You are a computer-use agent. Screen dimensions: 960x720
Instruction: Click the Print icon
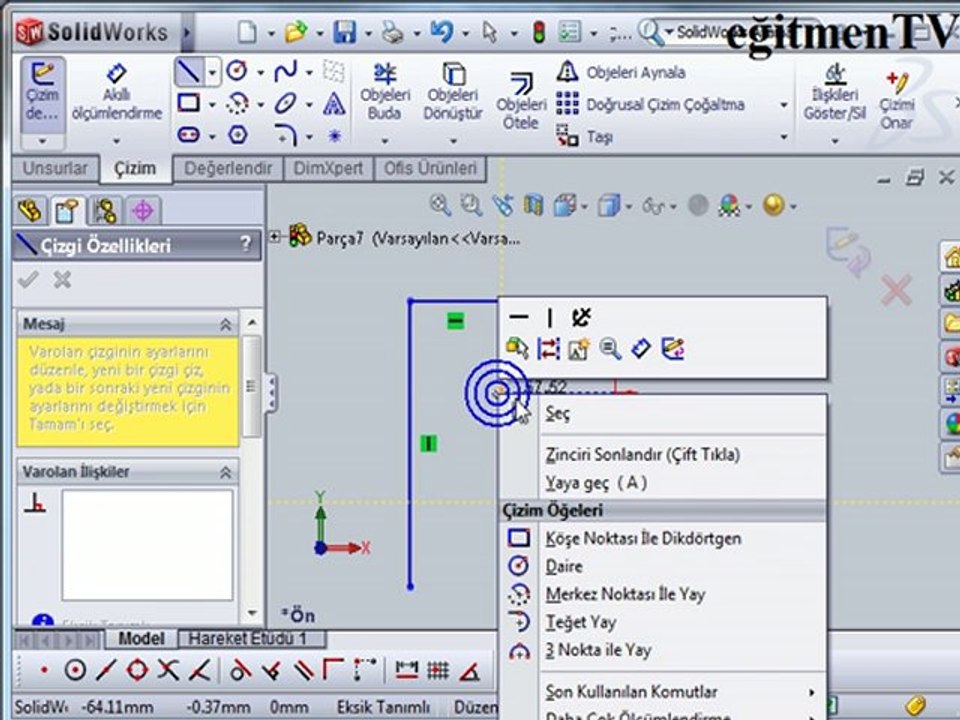(x=392, y=32)
